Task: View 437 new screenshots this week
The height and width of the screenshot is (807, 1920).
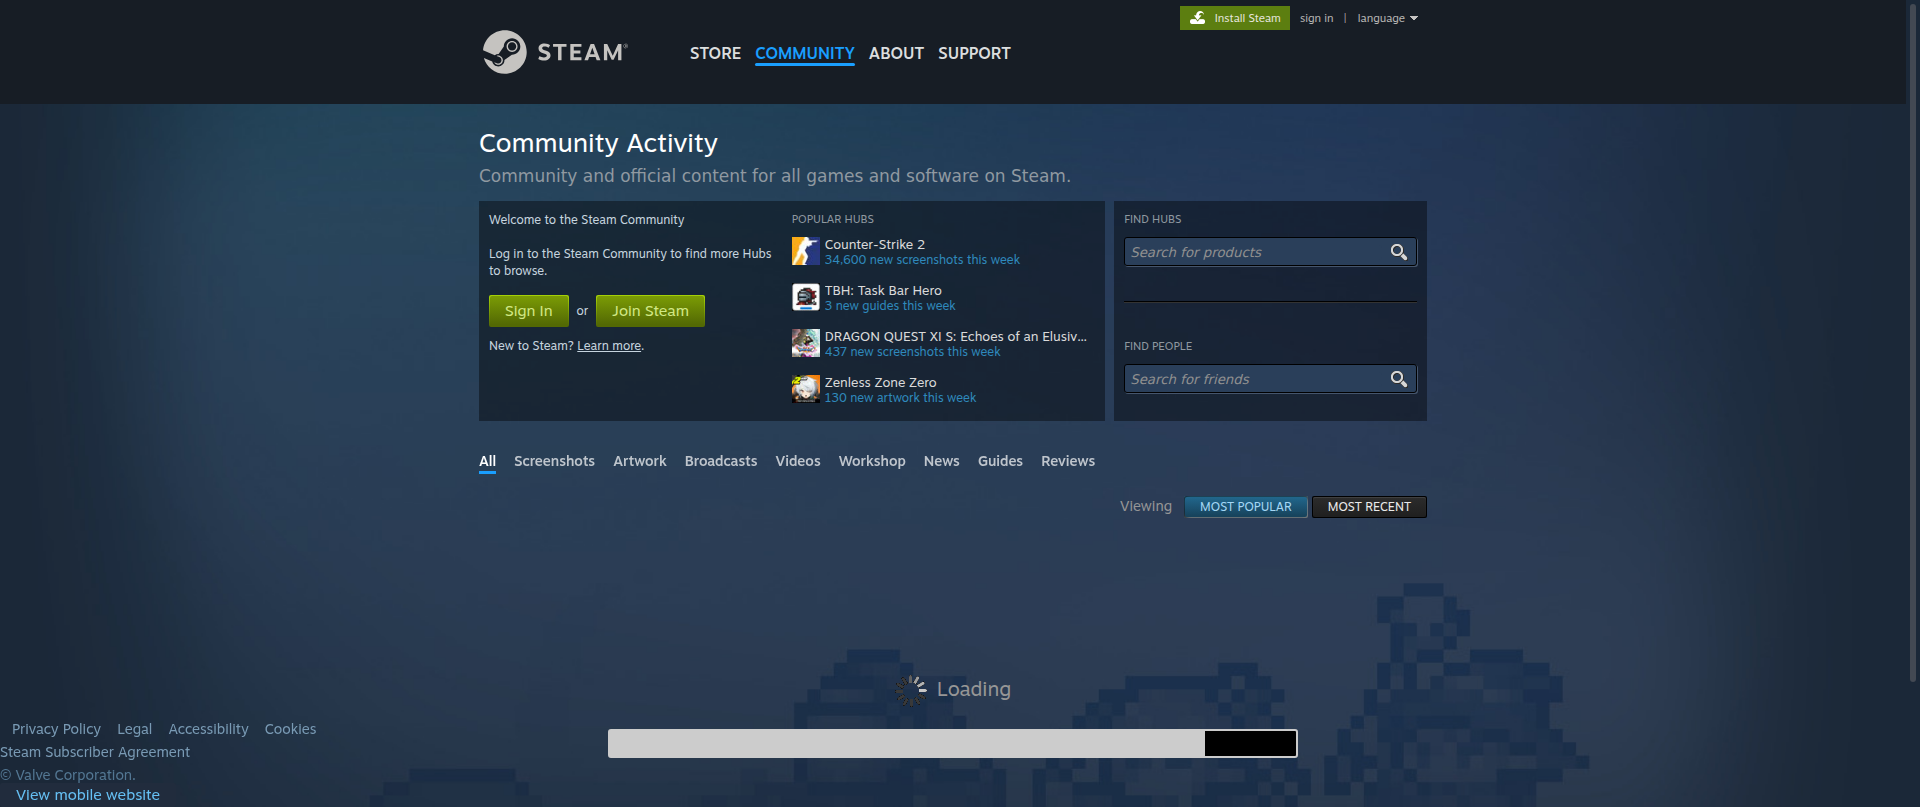Action: click(x=912, y=352)
